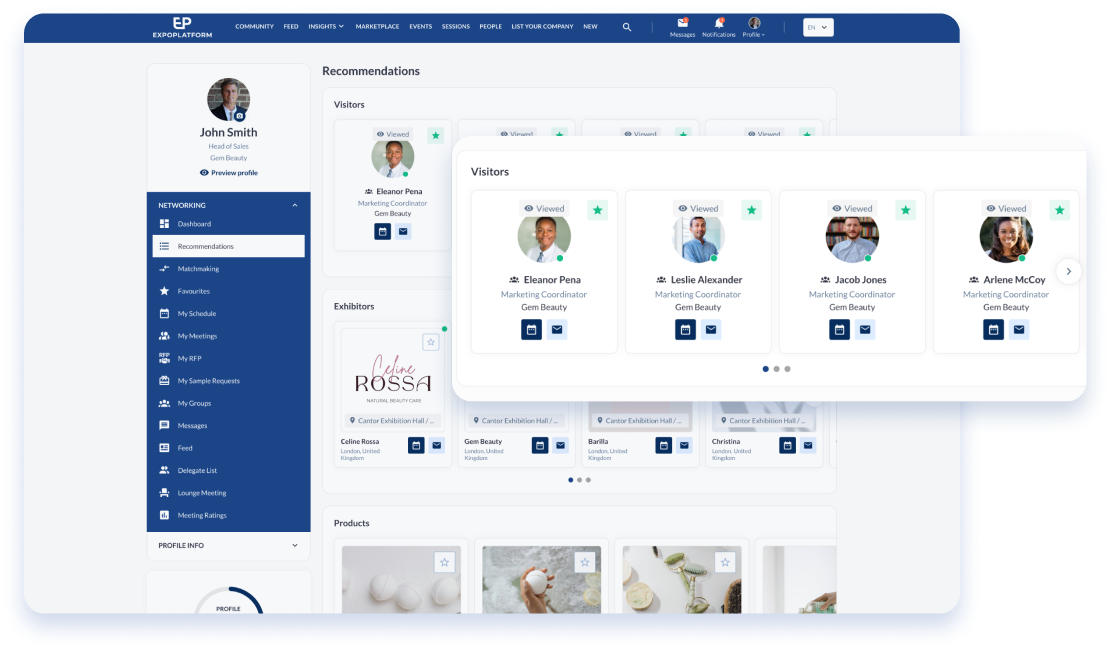This screenshot has width=1111, height=649.
Task: Click the envelope icon for Christina exhibitor
Action: coord(809,445)
